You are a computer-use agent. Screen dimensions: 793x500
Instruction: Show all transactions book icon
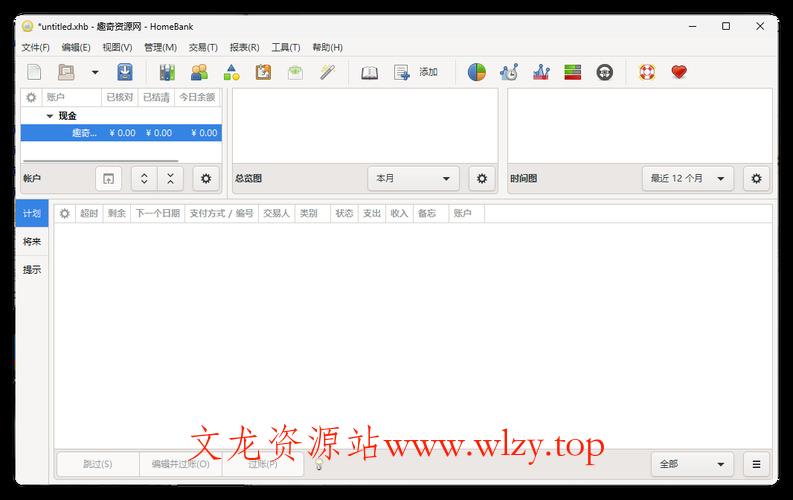pos(369,72)
